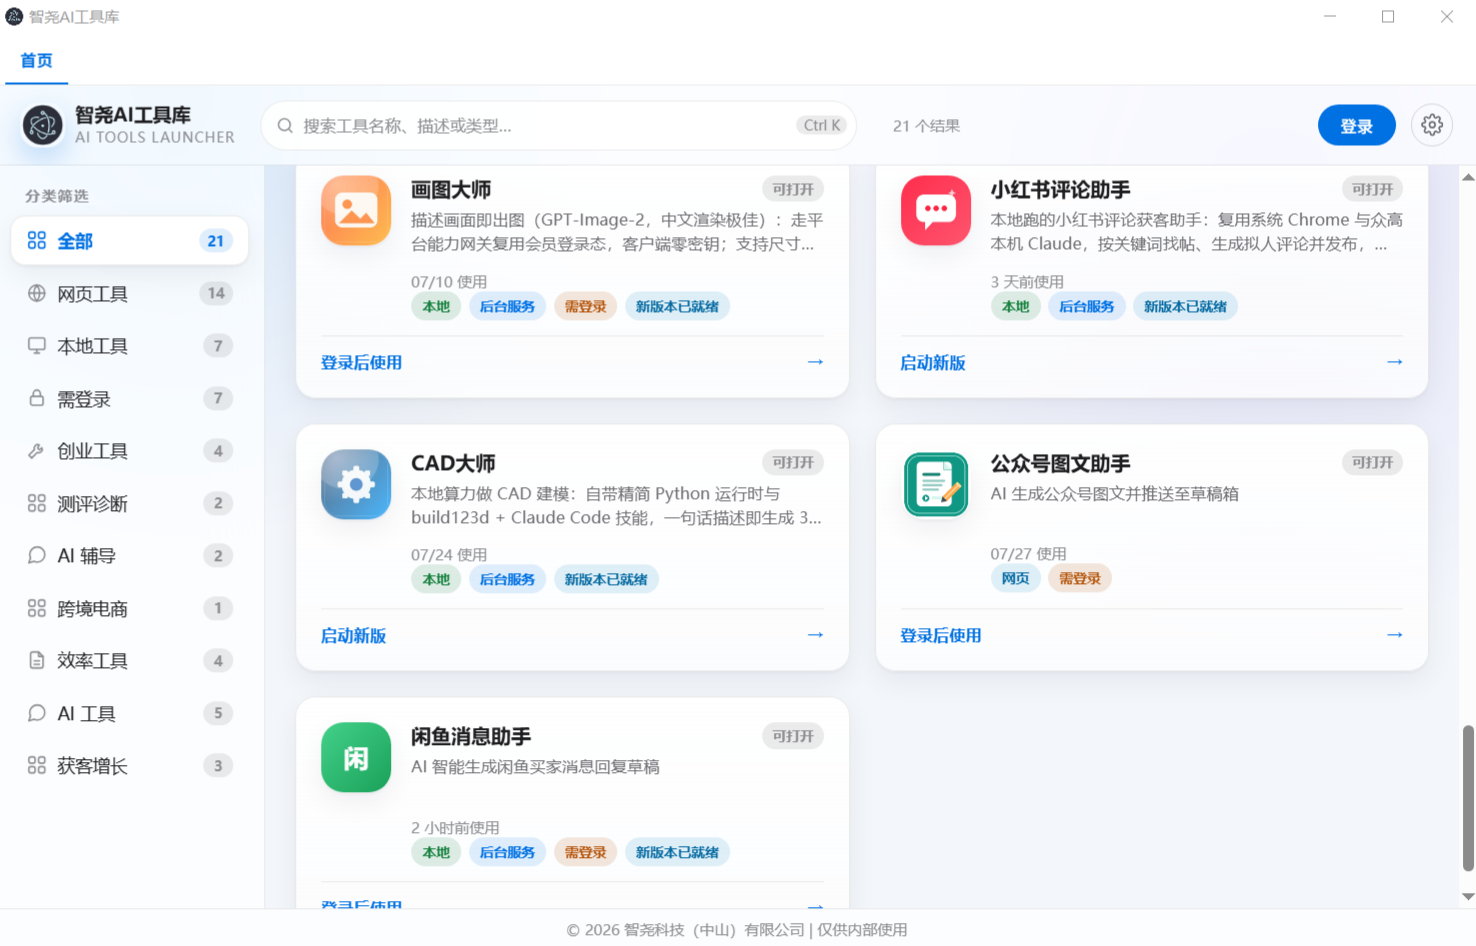Open the 小红书评论助手 red chat icon

(x=936, y=211)
